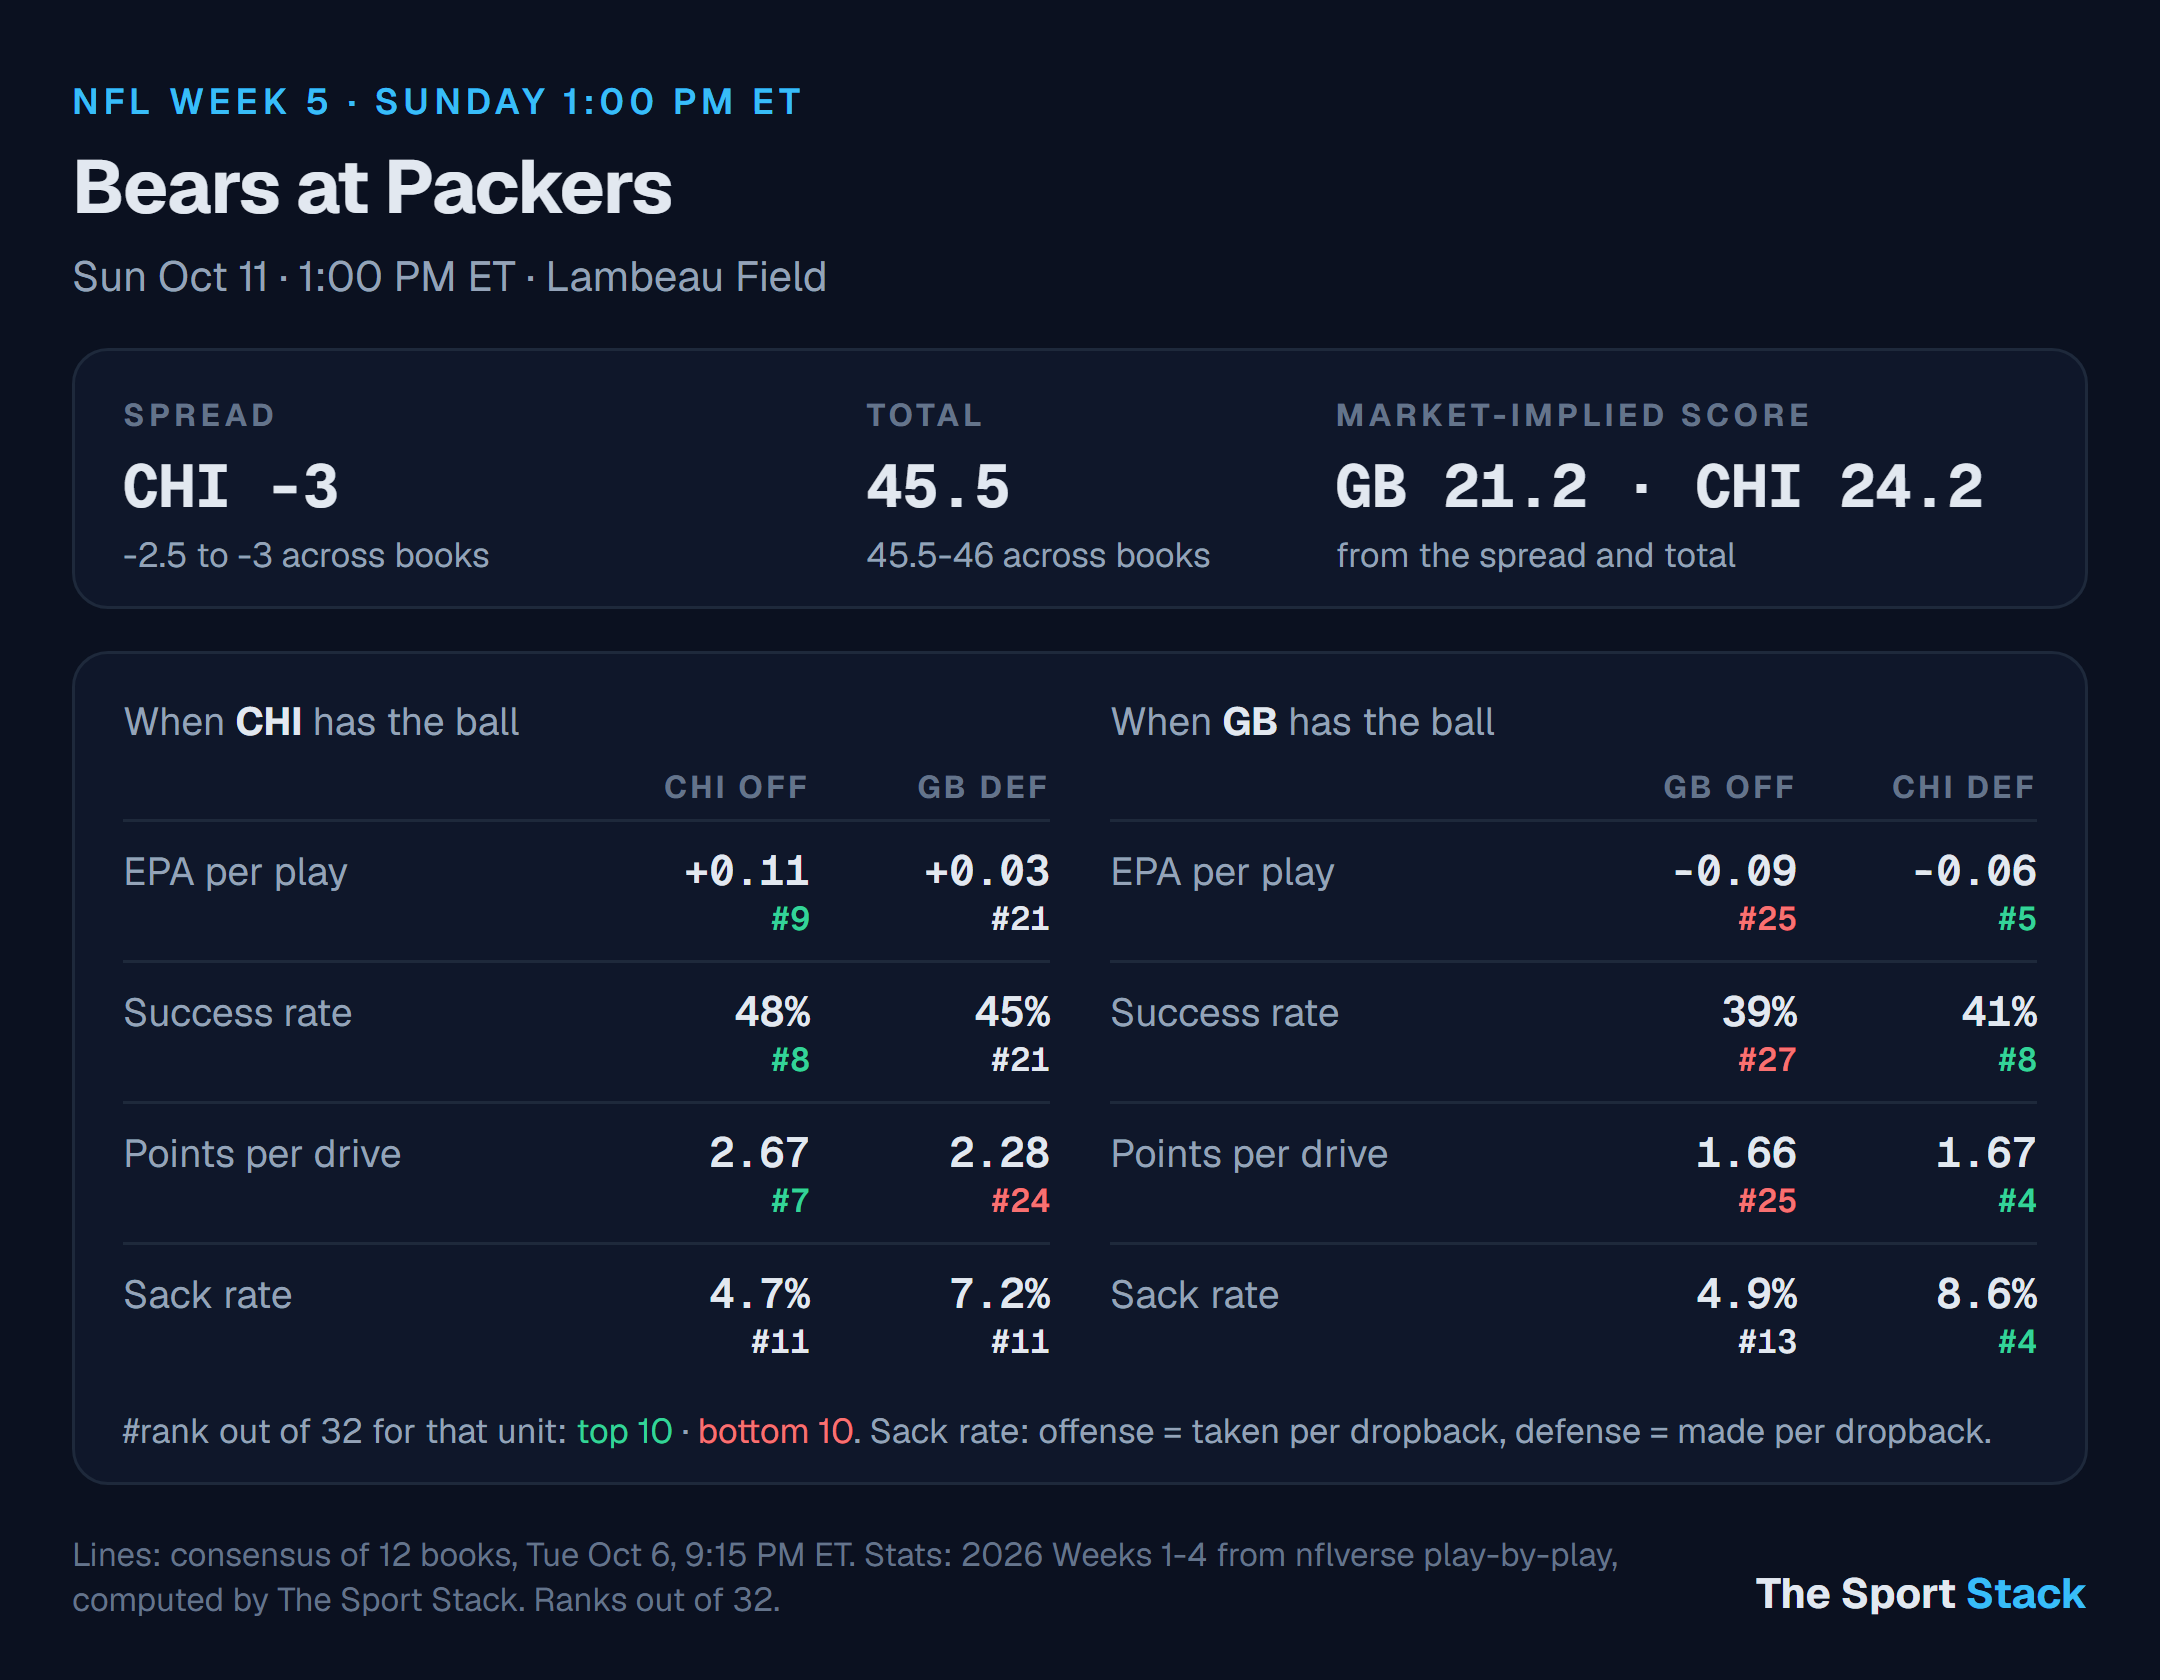Click GB defense success rate '45%'
This screenshot has width=2160, height=1680.
(x=1012, y=1012)
